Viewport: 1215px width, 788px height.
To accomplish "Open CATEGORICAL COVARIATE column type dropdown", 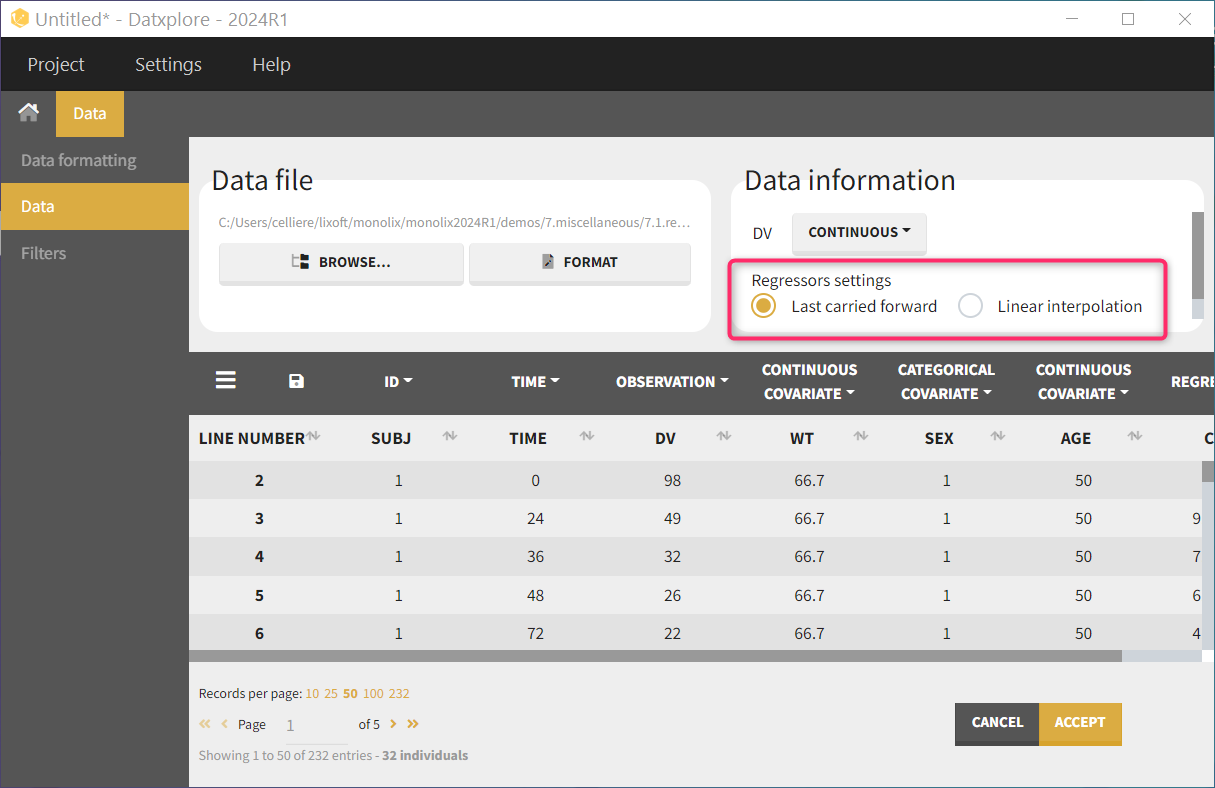I will pos(946,381).
